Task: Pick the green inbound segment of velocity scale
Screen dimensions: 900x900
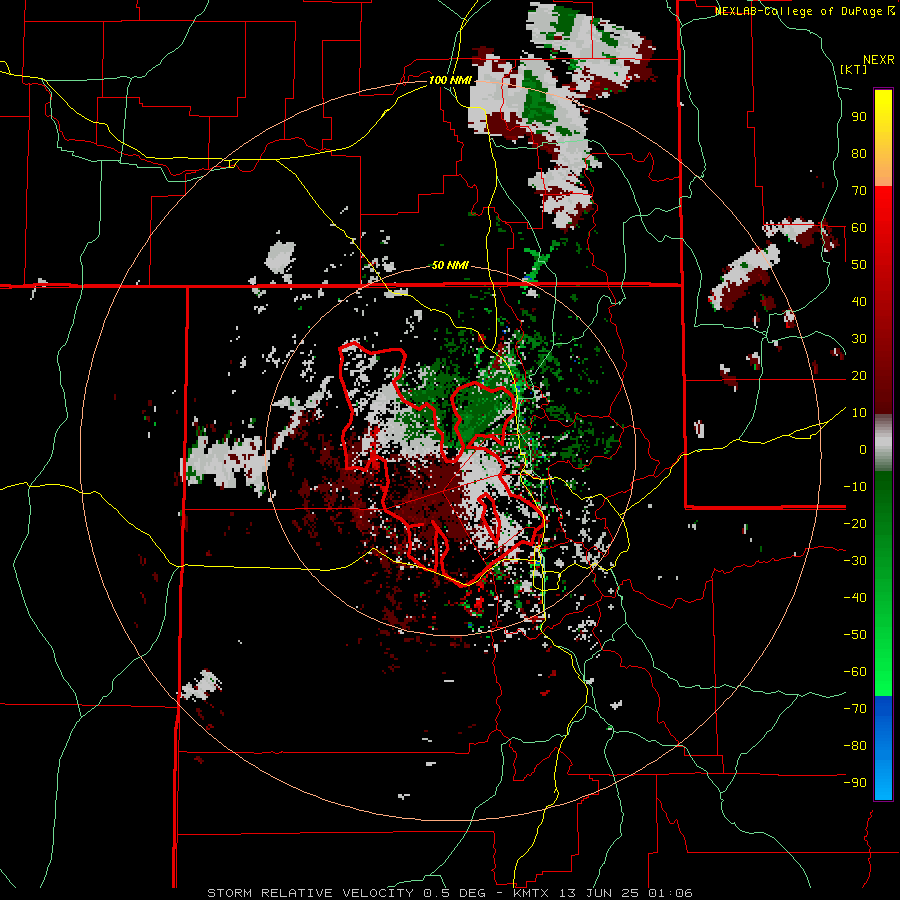Action: (x=883, y=583)
